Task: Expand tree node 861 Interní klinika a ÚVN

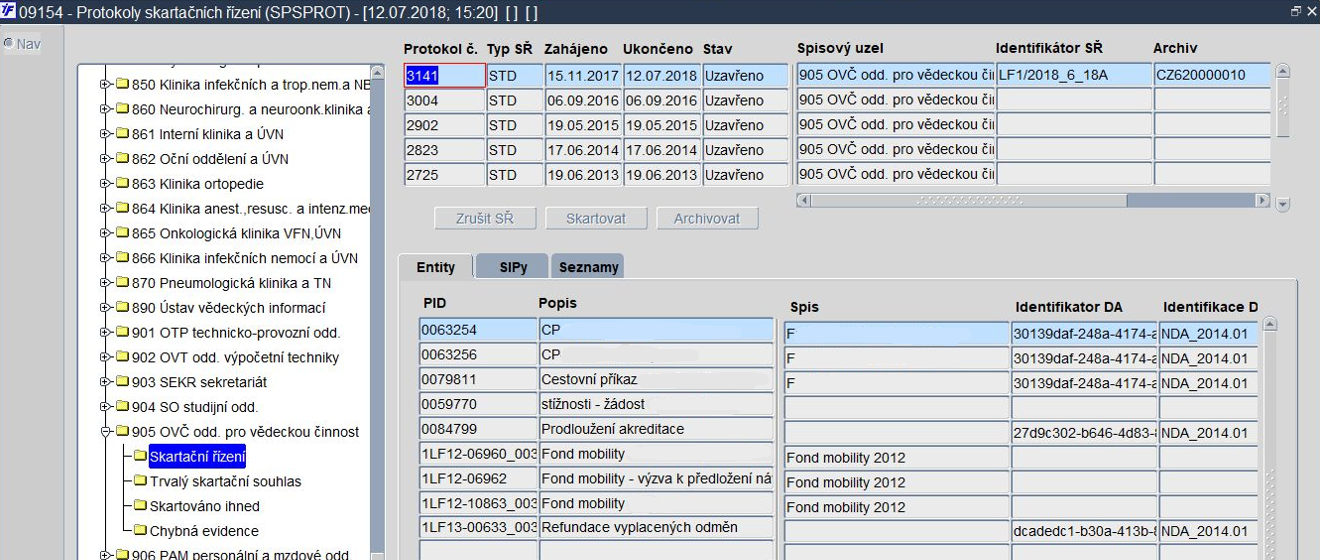Action: click(105, 134)
